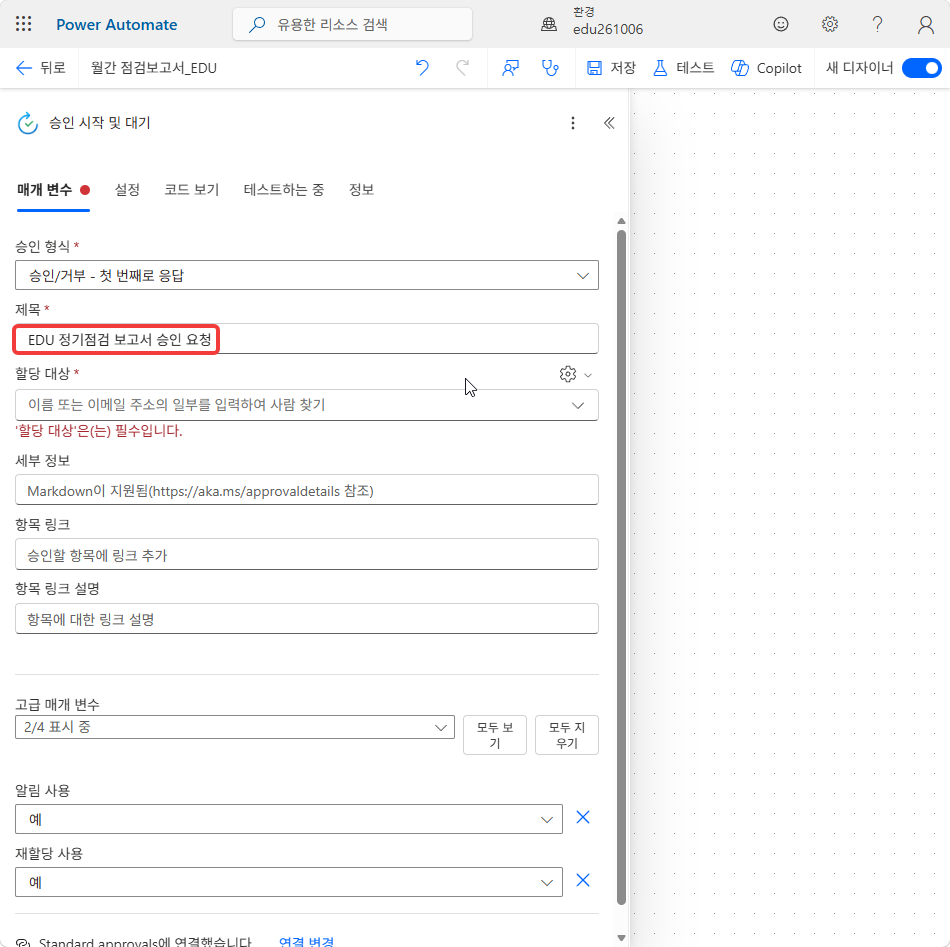
Task: Click the flow name 월간 점검보고서_EDU
Action: pyautogui.click(x=154, y=68)
